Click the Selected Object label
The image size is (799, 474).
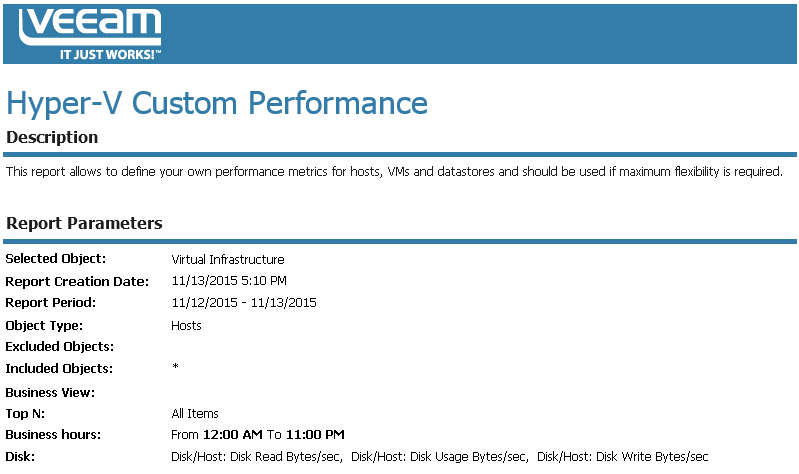(56, 259)
